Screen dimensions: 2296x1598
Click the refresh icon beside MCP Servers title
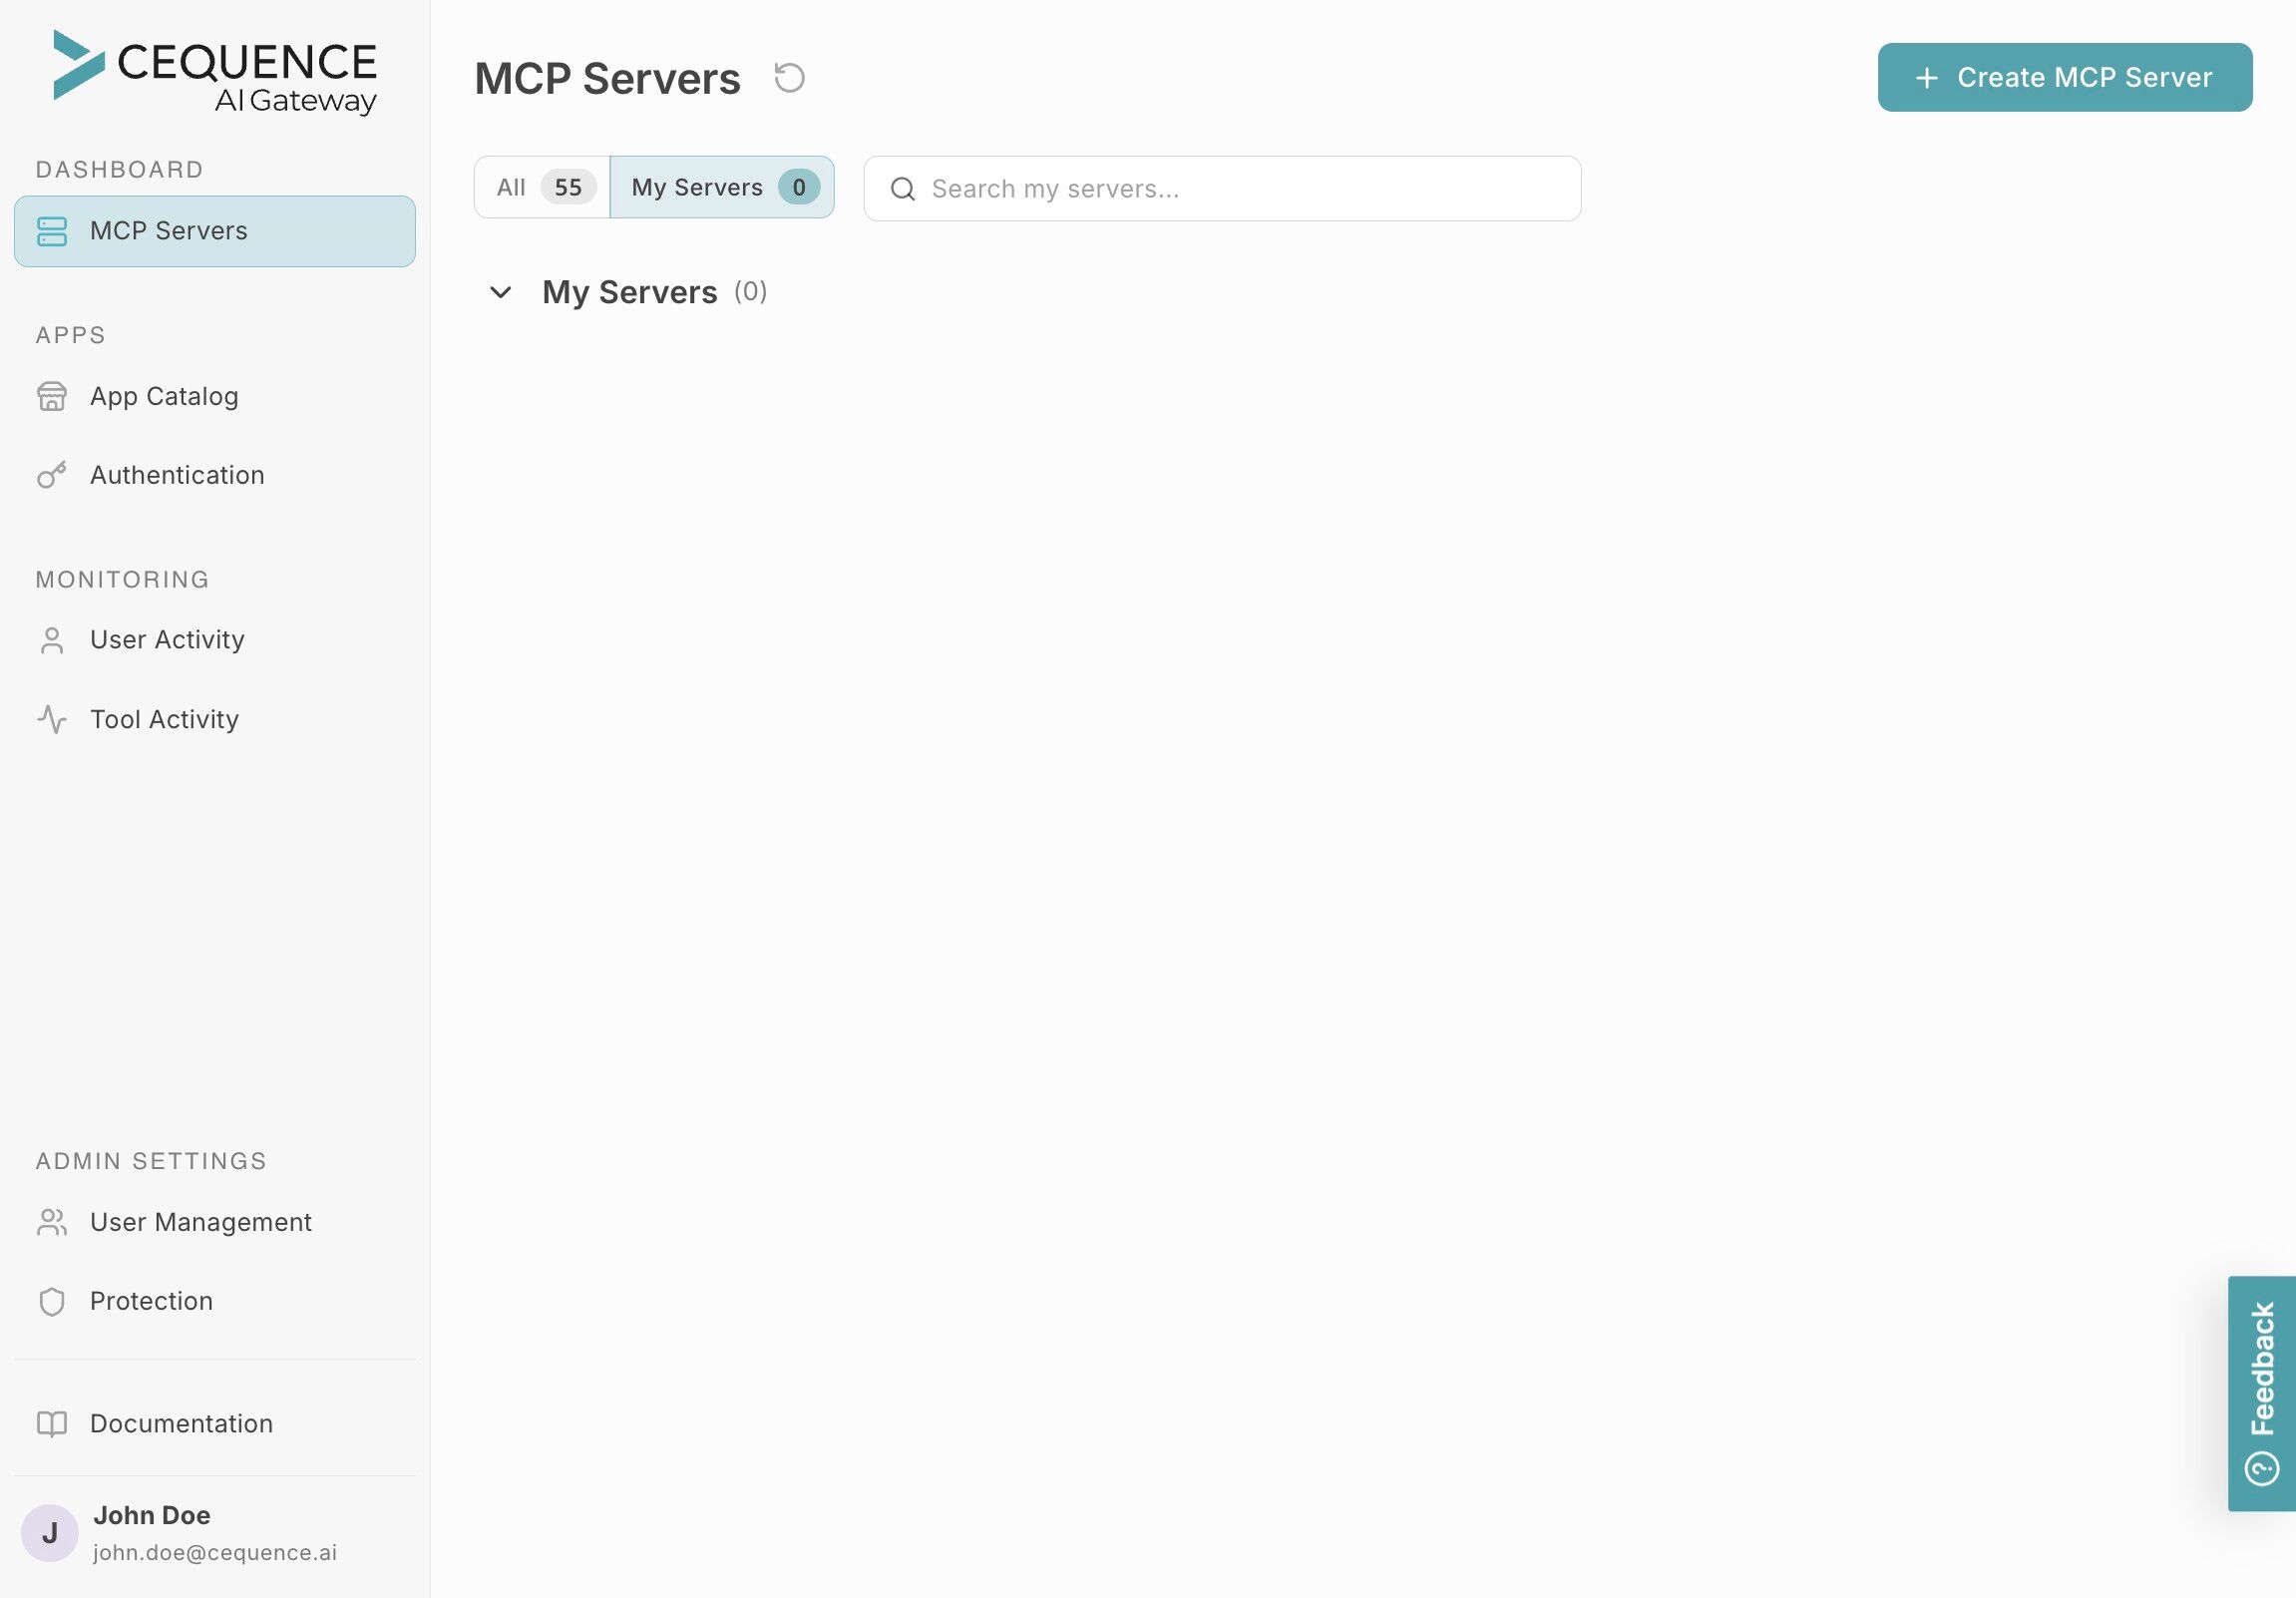coord(789,78)
